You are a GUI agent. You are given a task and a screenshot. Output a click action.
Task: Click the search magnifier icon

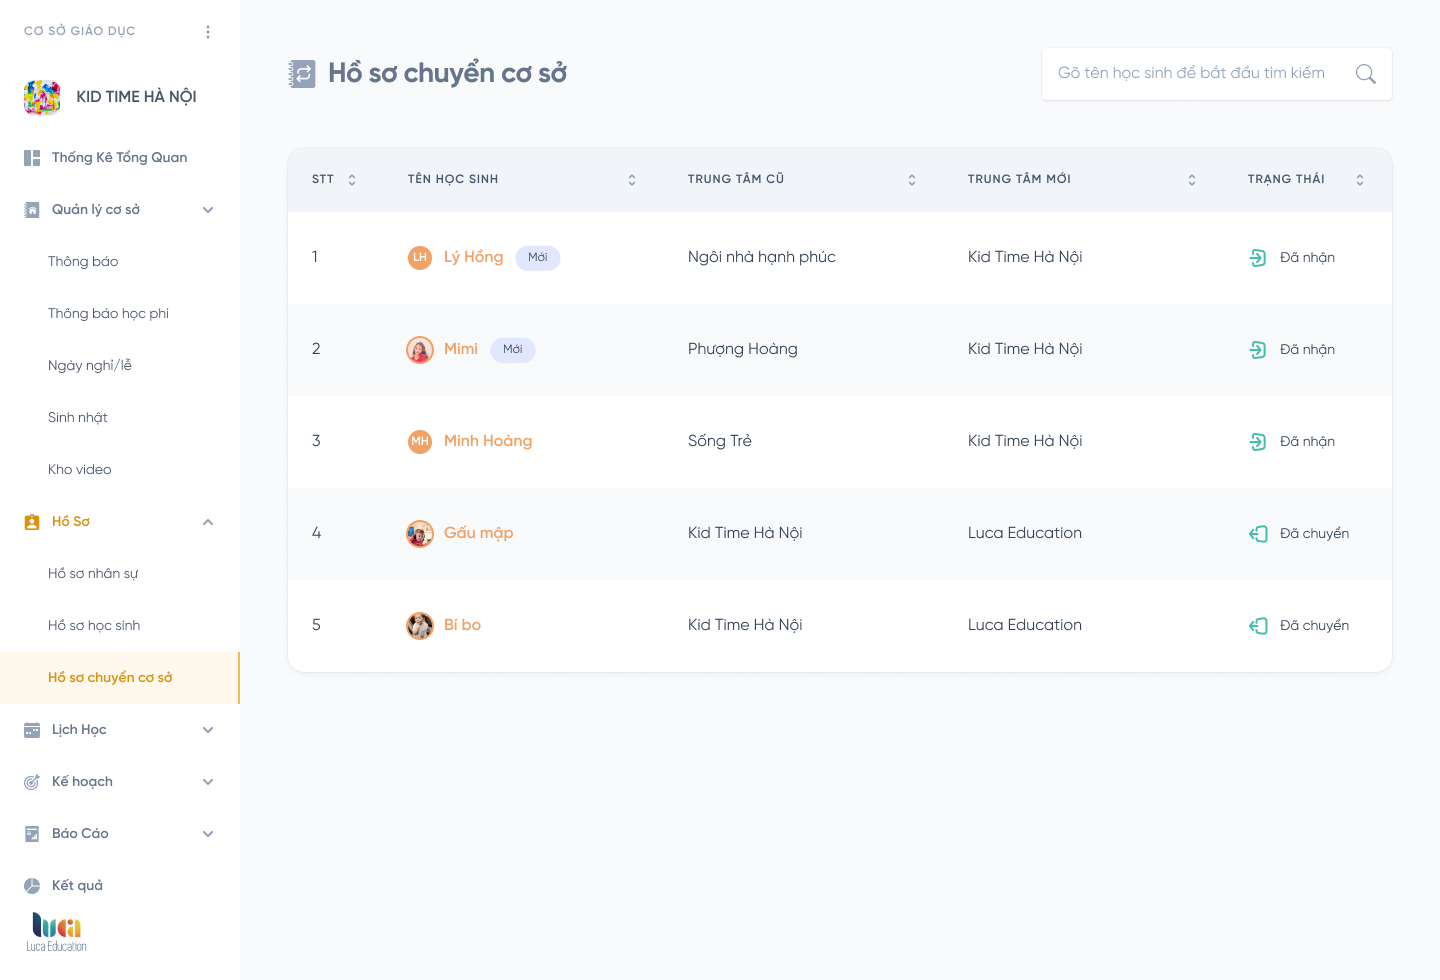pos(1365,74)
